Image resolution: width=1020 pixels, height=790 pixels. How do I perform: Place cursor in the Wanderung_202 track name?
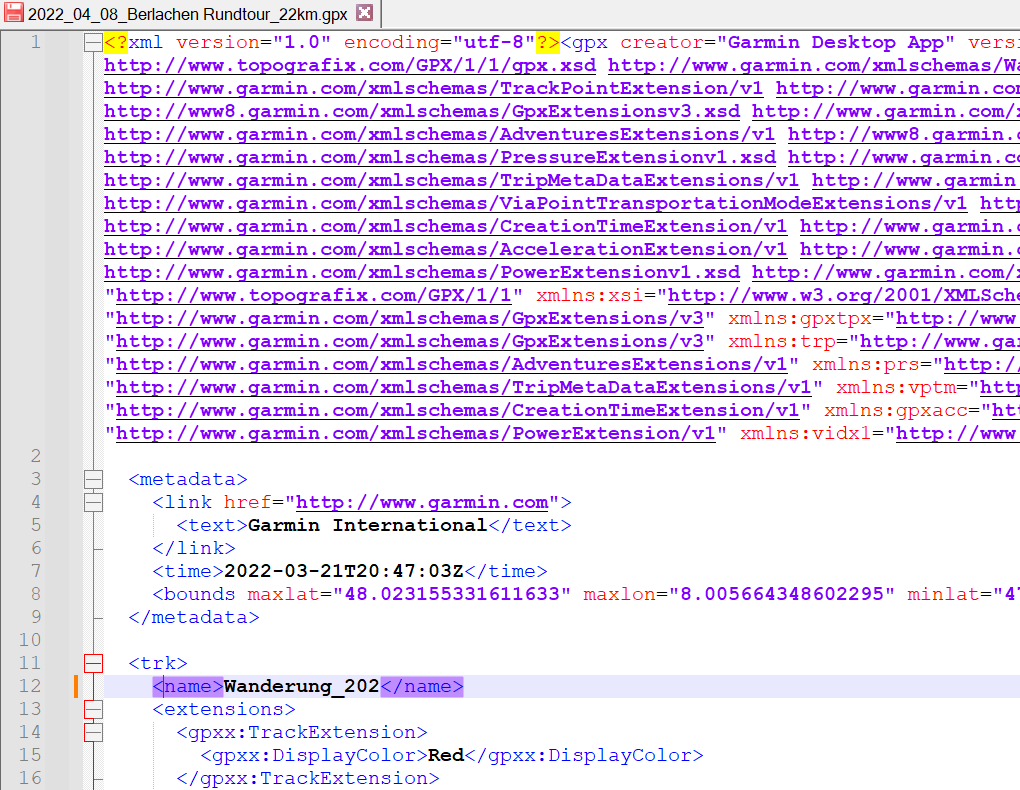pyautogui.click(x=301, y=686)
